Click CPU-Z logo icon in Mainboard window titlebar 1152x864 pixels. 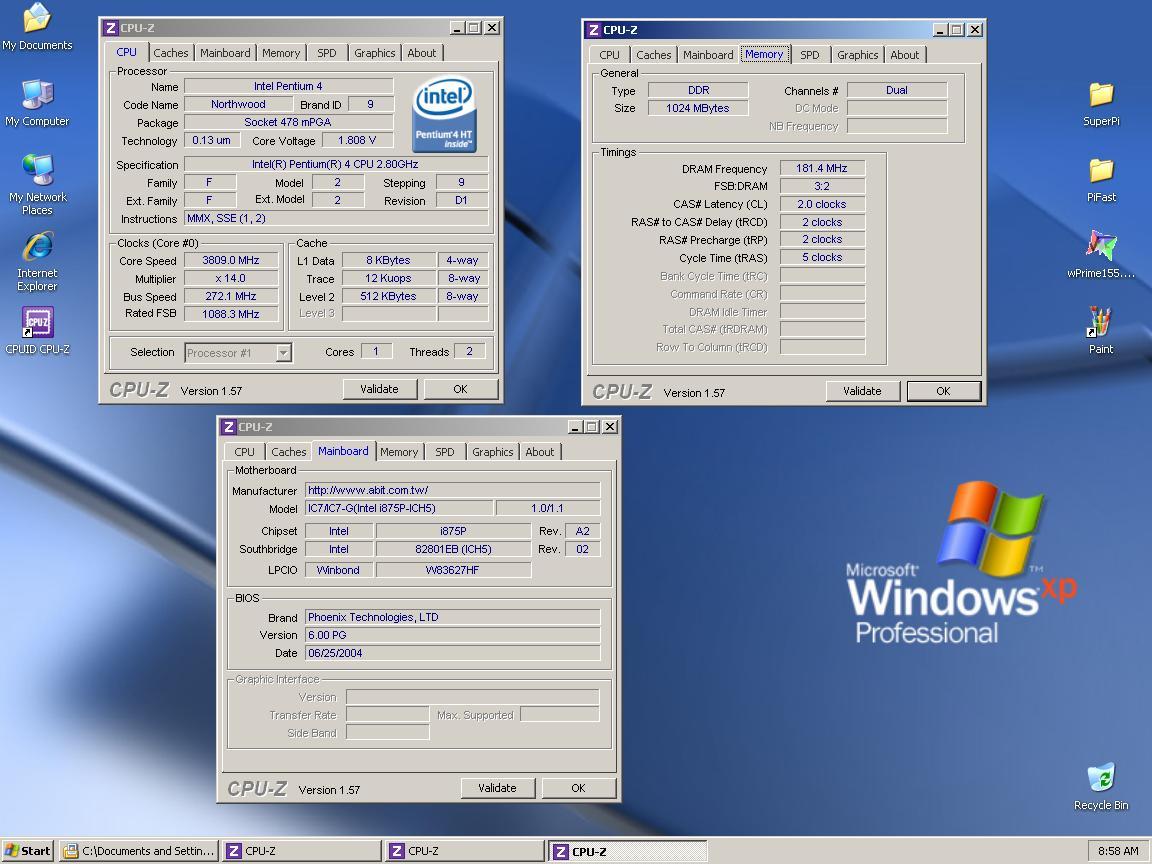click(228, 427)
